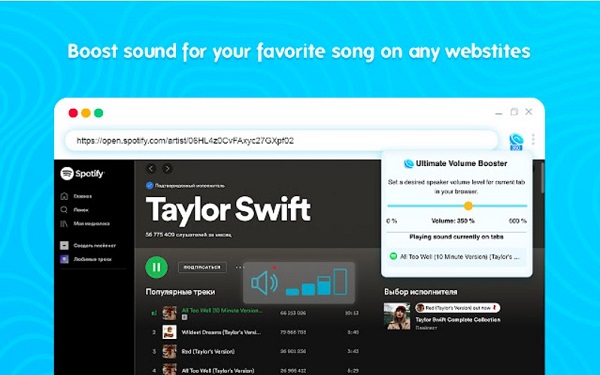Image resolution: width=600 pixels, height=375 pixels.
Task: Click the Spotify page scrollbar
Action: pyautogui.click(x=542, y=178)
